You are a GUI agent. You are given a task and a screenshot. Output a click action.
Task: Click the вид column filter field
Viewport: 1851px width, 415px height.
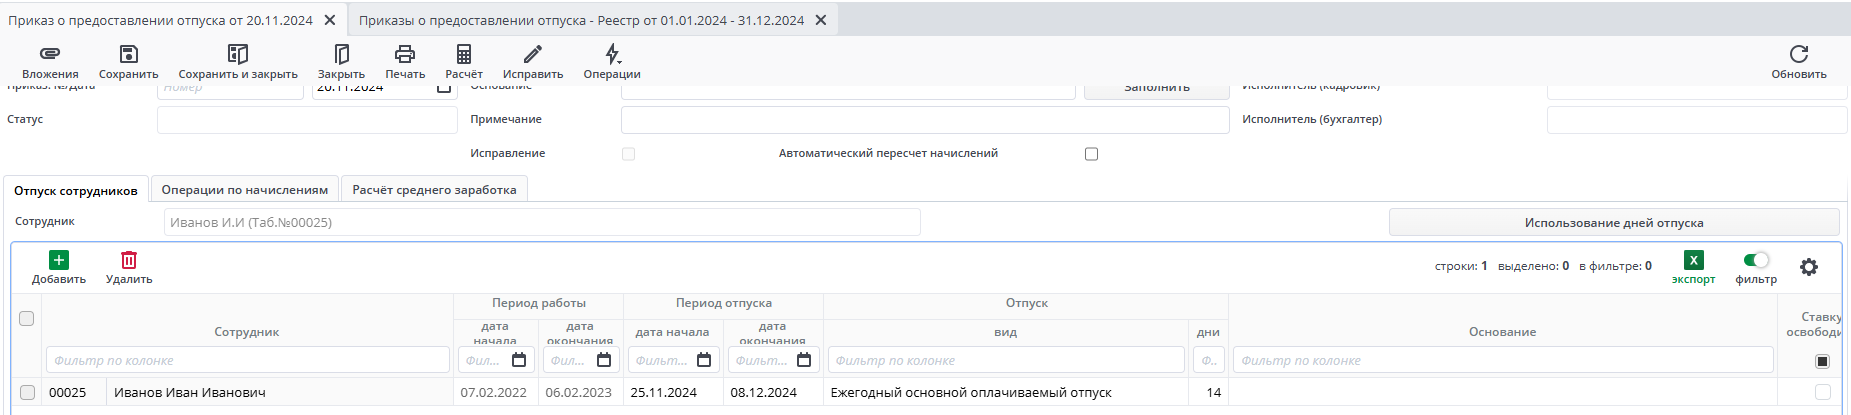tap(1006, 360)
